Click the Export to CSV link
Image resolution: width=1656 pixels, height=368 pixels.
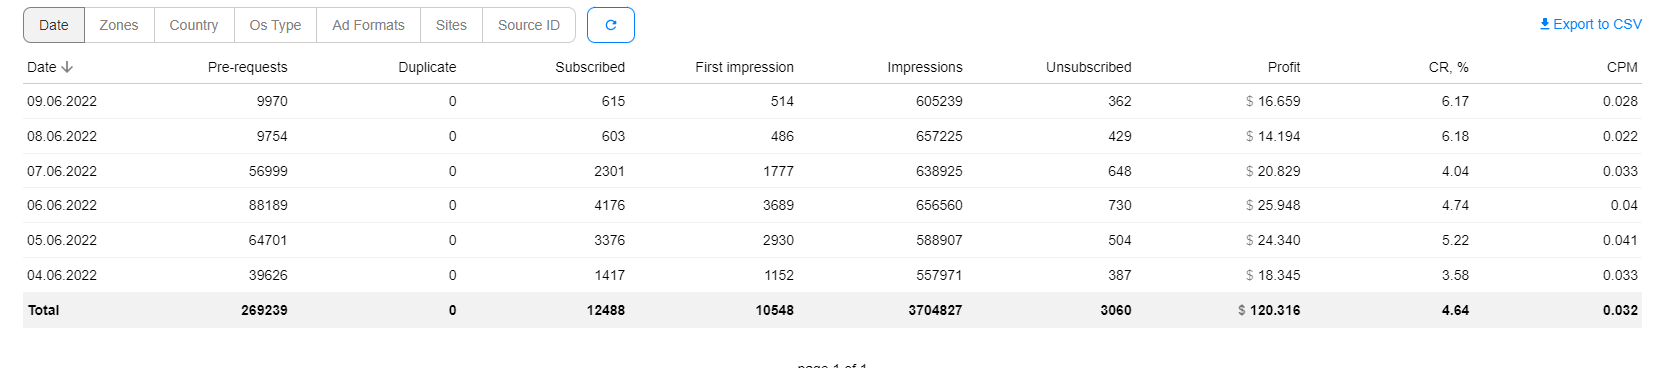click(1591, 24)
